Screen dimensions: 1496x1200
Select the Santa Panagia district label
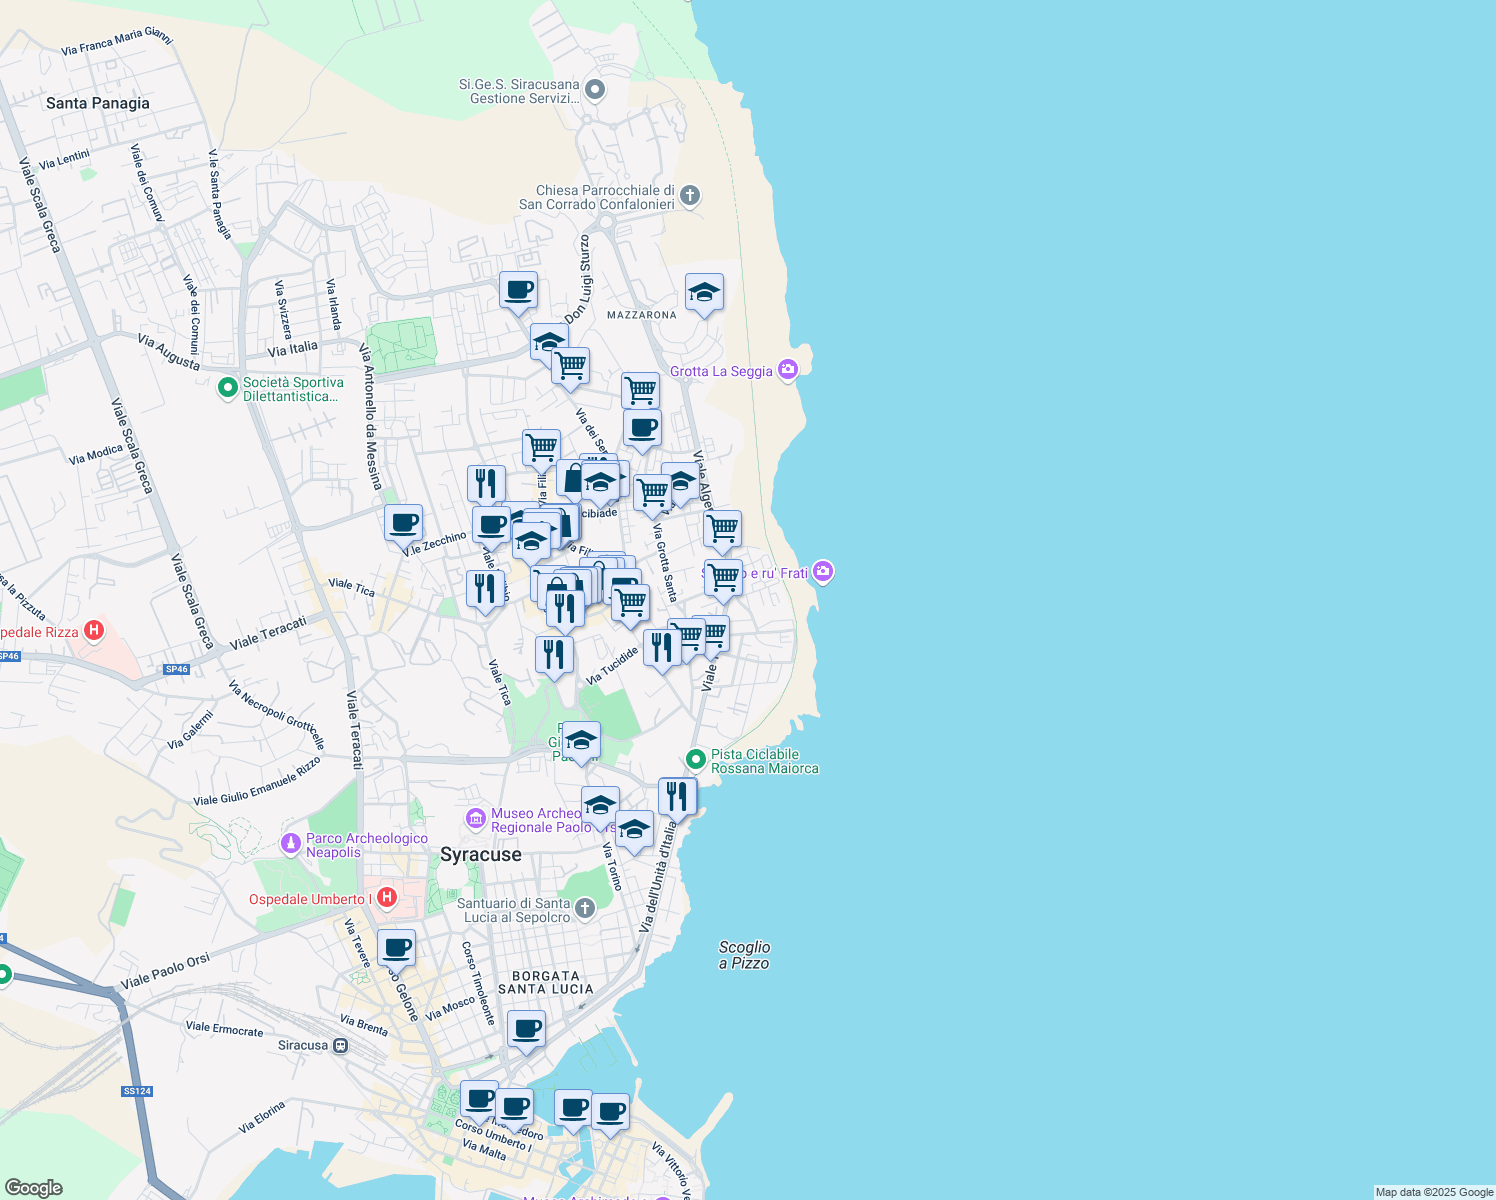coord(98,103)
